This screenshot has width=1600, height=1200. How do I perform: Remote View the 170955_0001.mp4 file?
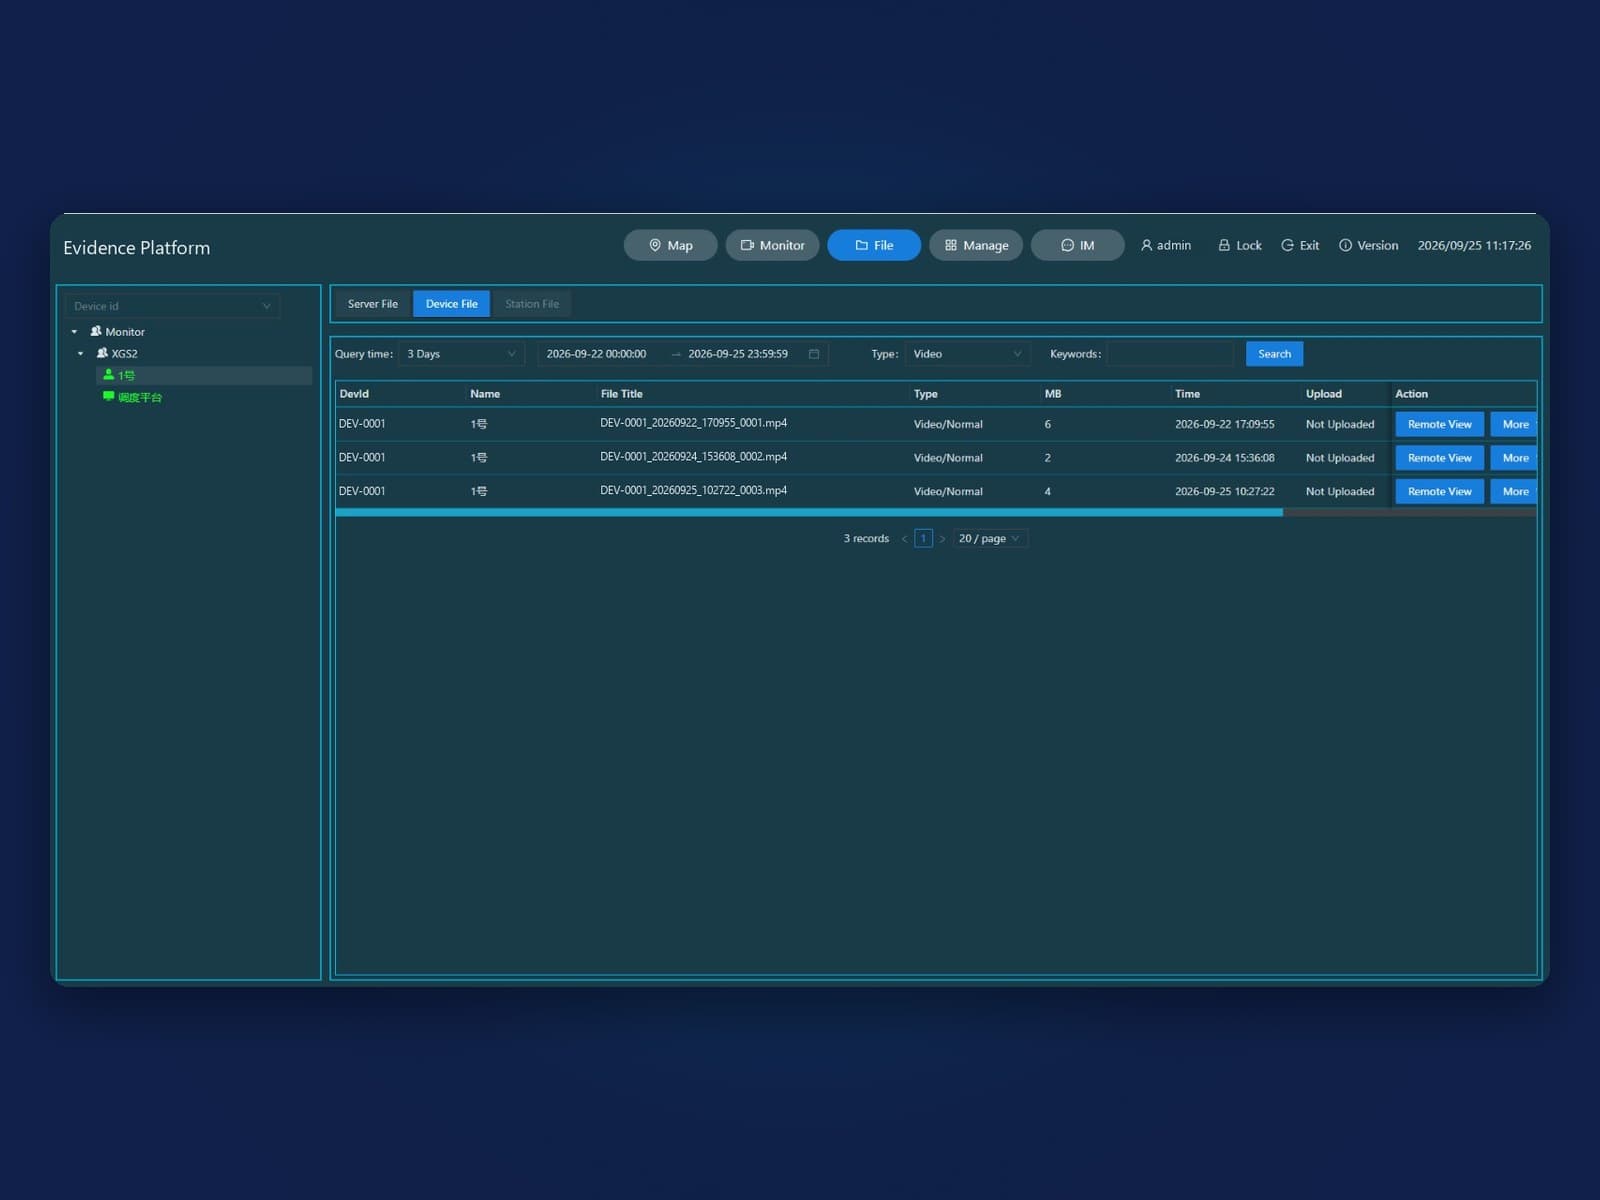(x=1439, y=424)
